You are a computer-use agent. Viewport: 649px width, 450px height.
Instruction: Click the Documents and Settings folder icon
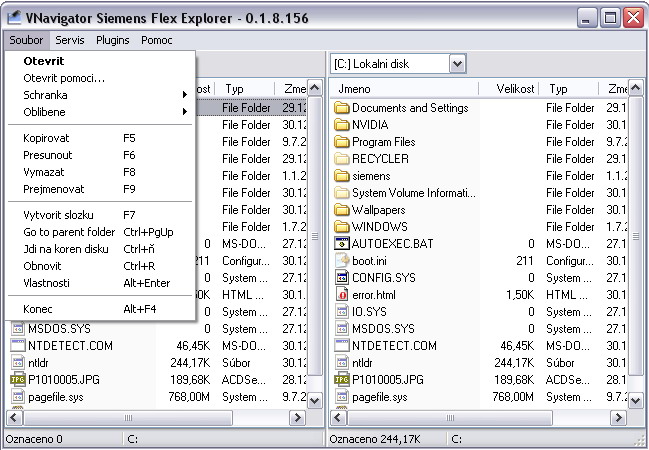(x=341, y=108)
